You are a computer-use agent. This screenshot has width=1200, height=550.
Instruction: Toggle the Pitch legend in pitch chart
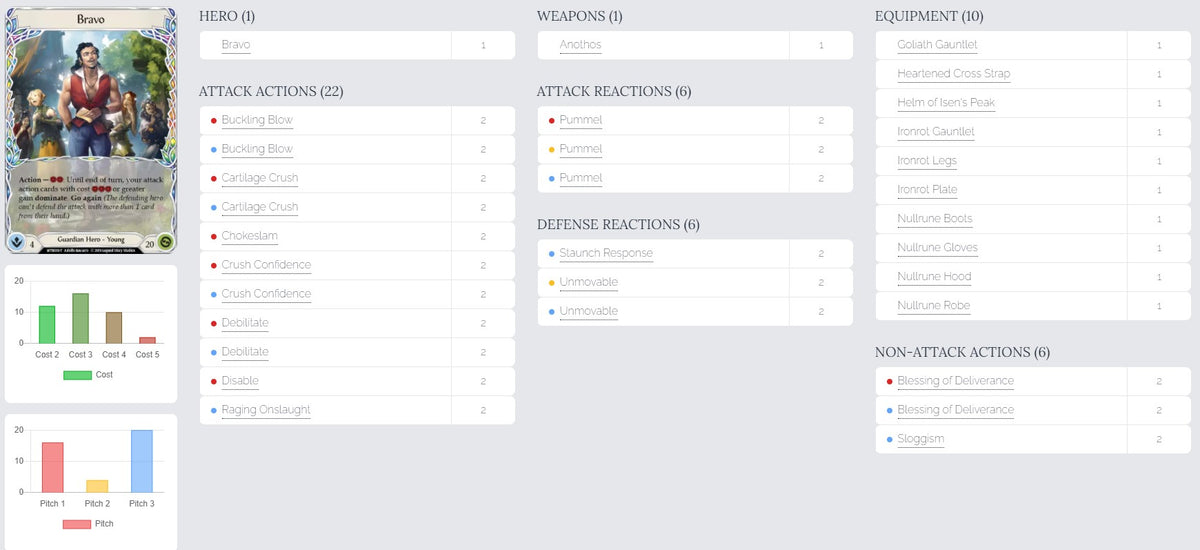pyautogui.click(x=89, y=524)
